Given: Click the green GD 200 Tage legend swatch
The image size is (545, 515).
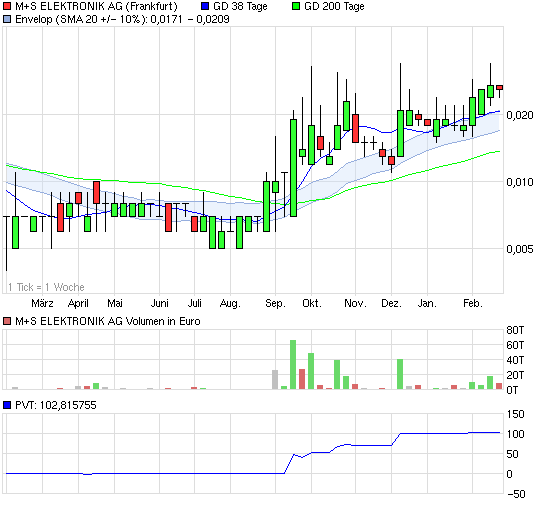Looking at the screenshot, I should point(296,6).
